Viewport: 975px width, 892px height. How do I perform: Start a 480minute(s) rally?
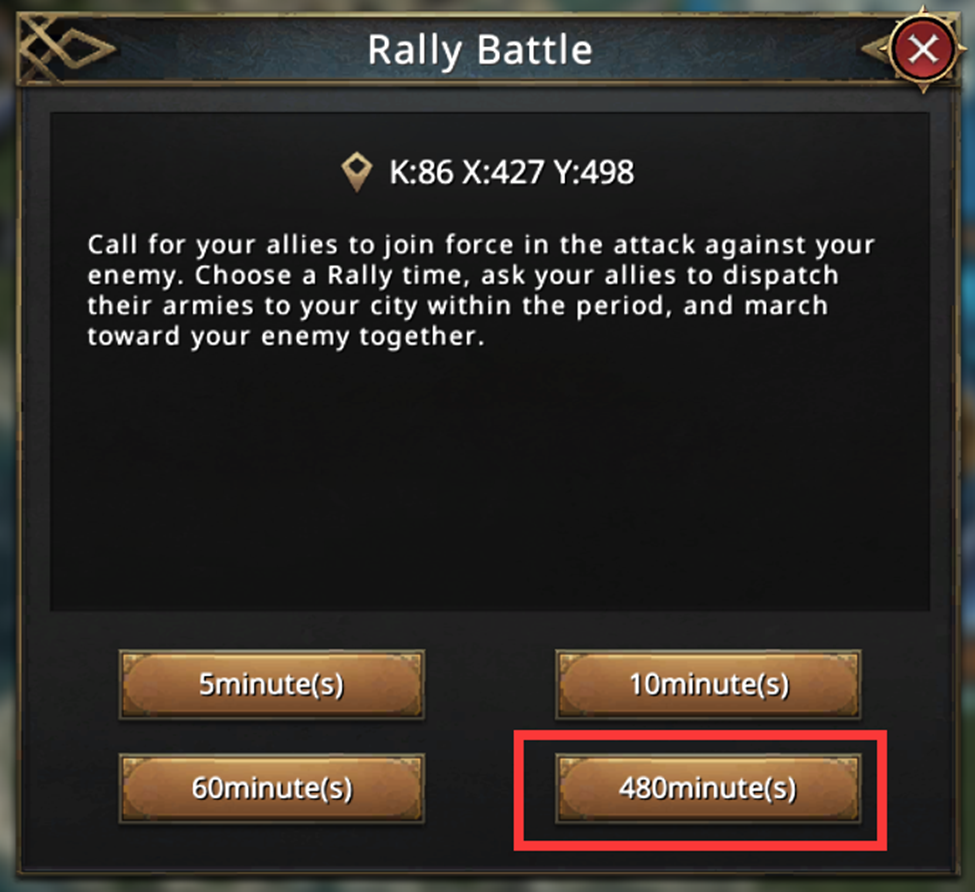[708, 788]
